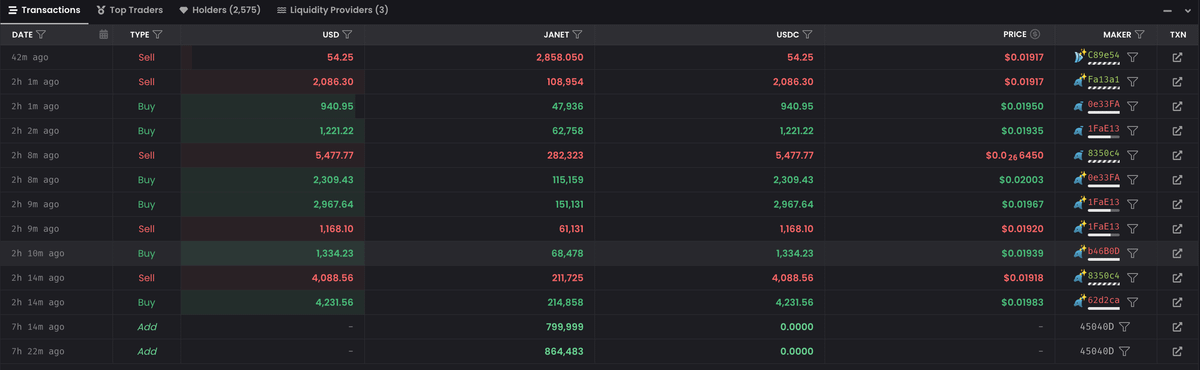This screenshot has height=370, width=1200.
Task: Open maker address C89e54
Action: (1103, 55)
